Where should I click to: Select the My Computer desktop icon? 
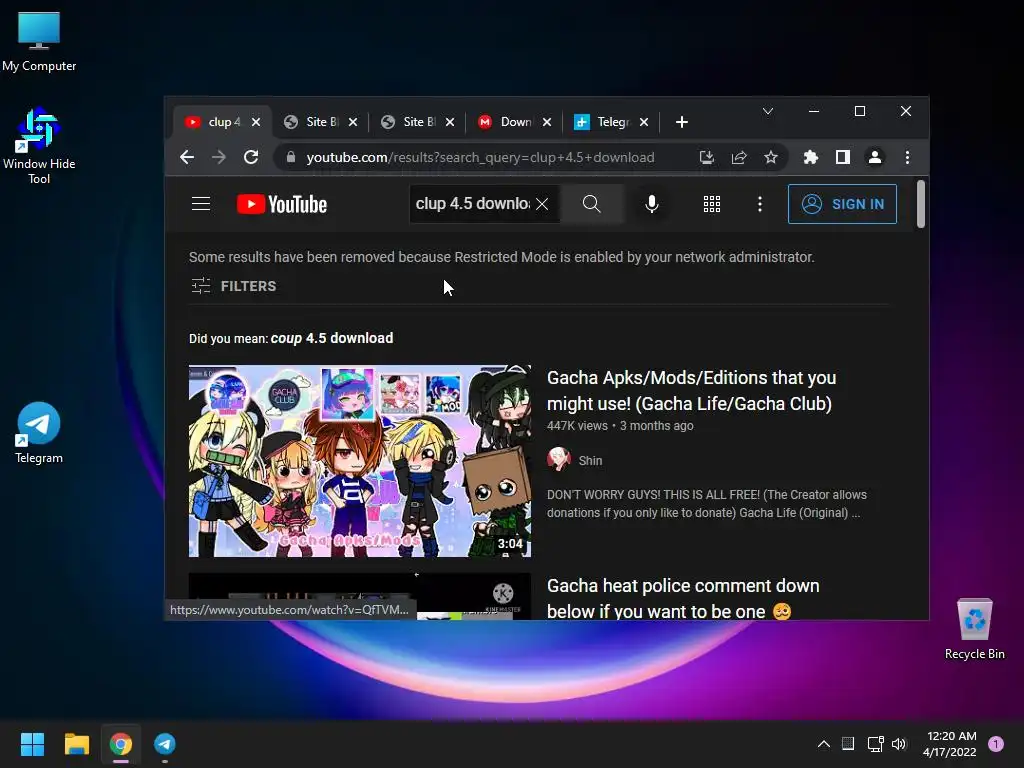(x=39, y=41)
